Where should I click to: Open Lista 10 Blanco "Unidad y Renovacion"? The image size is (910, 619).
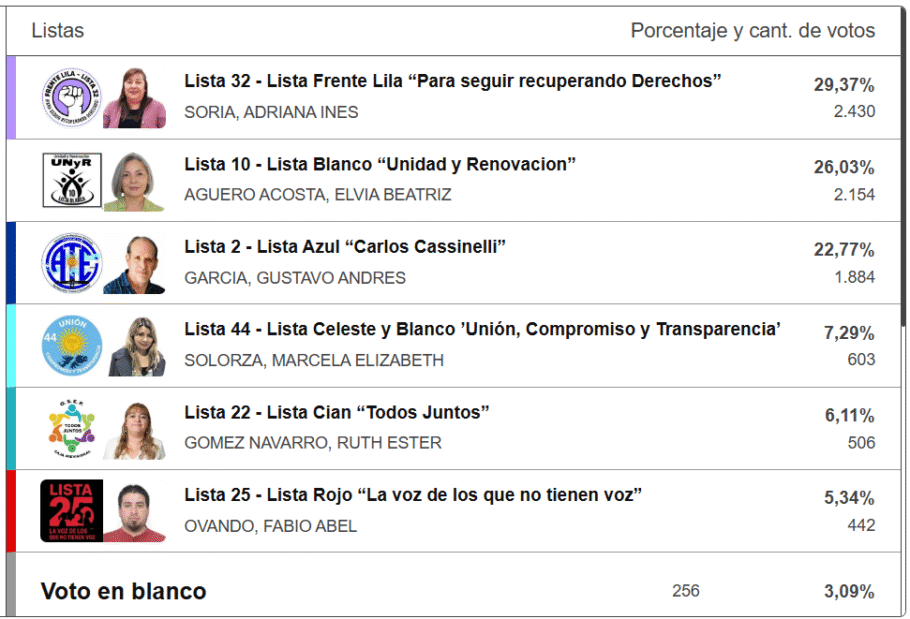click(x=380, y=164)
